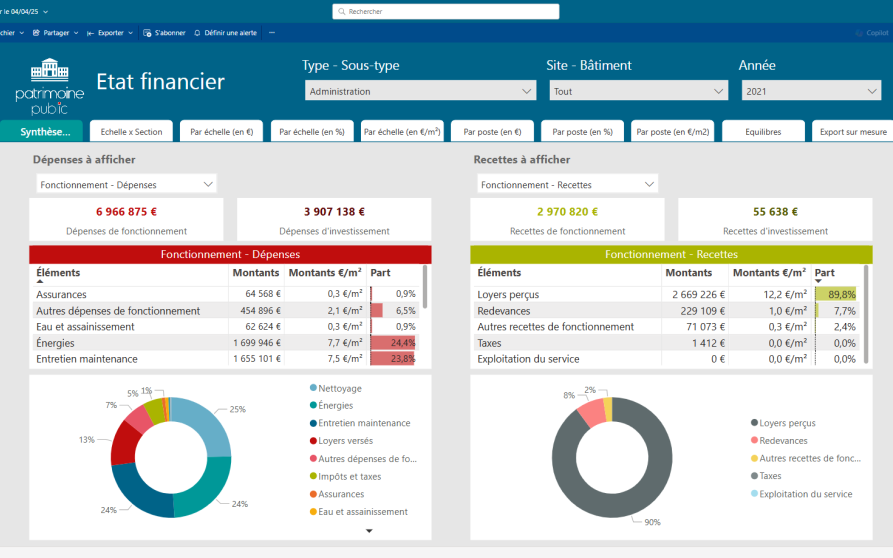Click Énergies legend color marker
Viewport: 893px width, 558px height.
pos(313,405)
